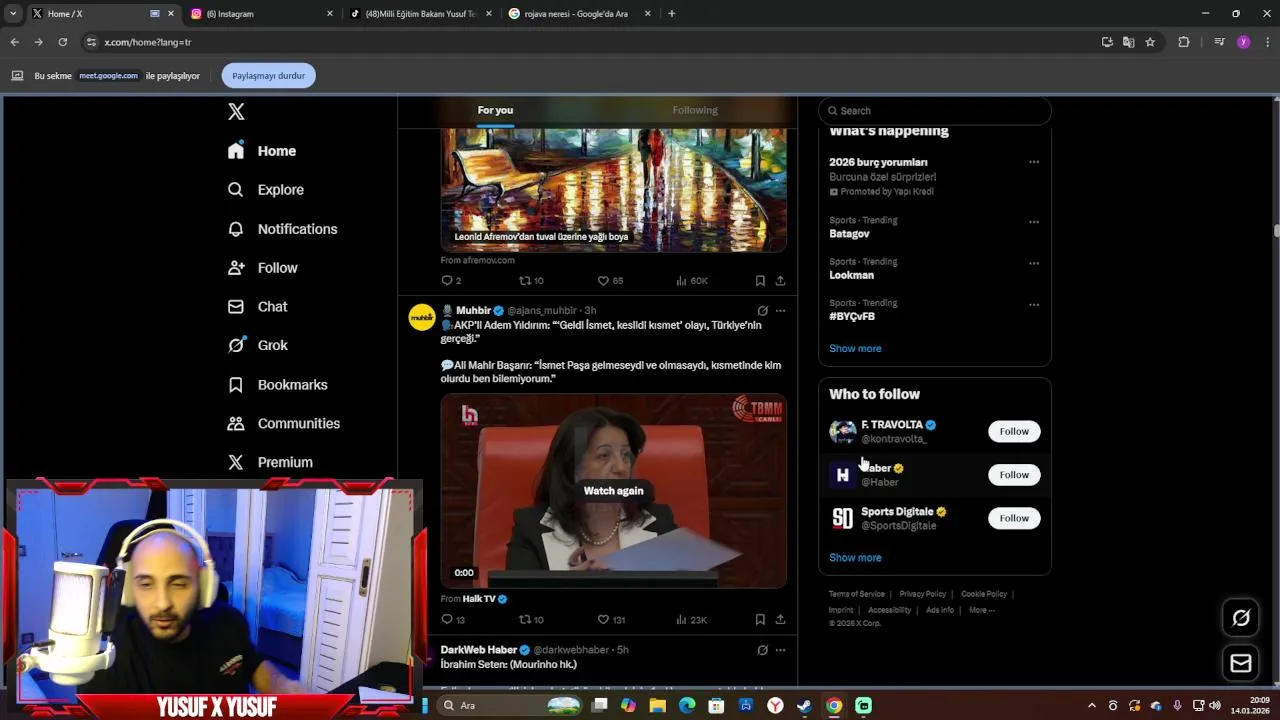Share the Muhbir video post

pyautogui.click(x=780, y=620)
